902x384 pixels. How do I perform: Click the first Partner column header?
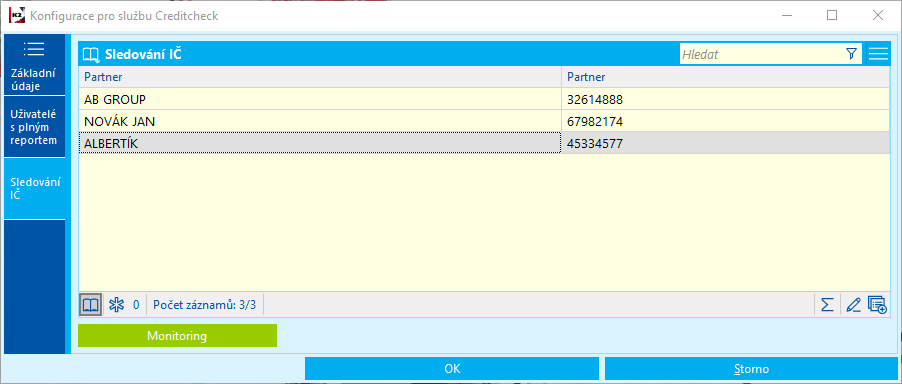pyautogui.click(x=320, y=76)
